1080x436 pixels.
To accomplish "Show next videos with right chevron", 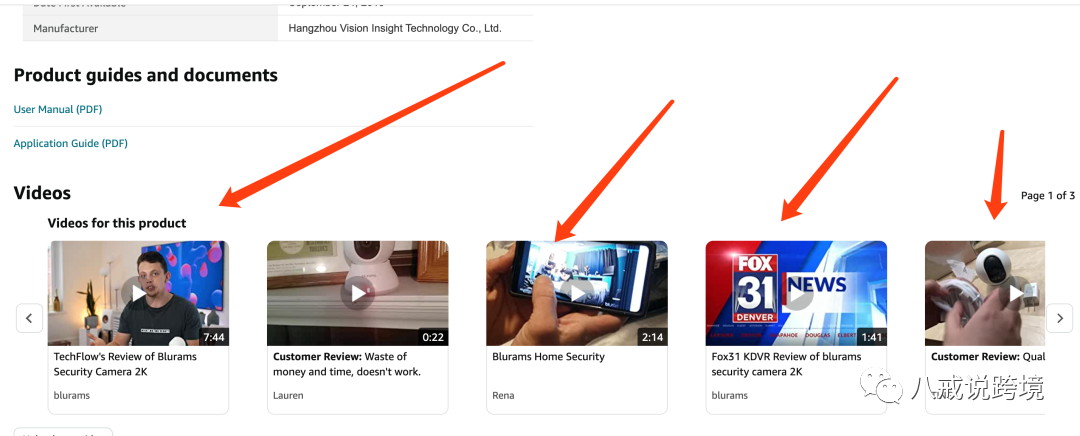I will 1059,318.
